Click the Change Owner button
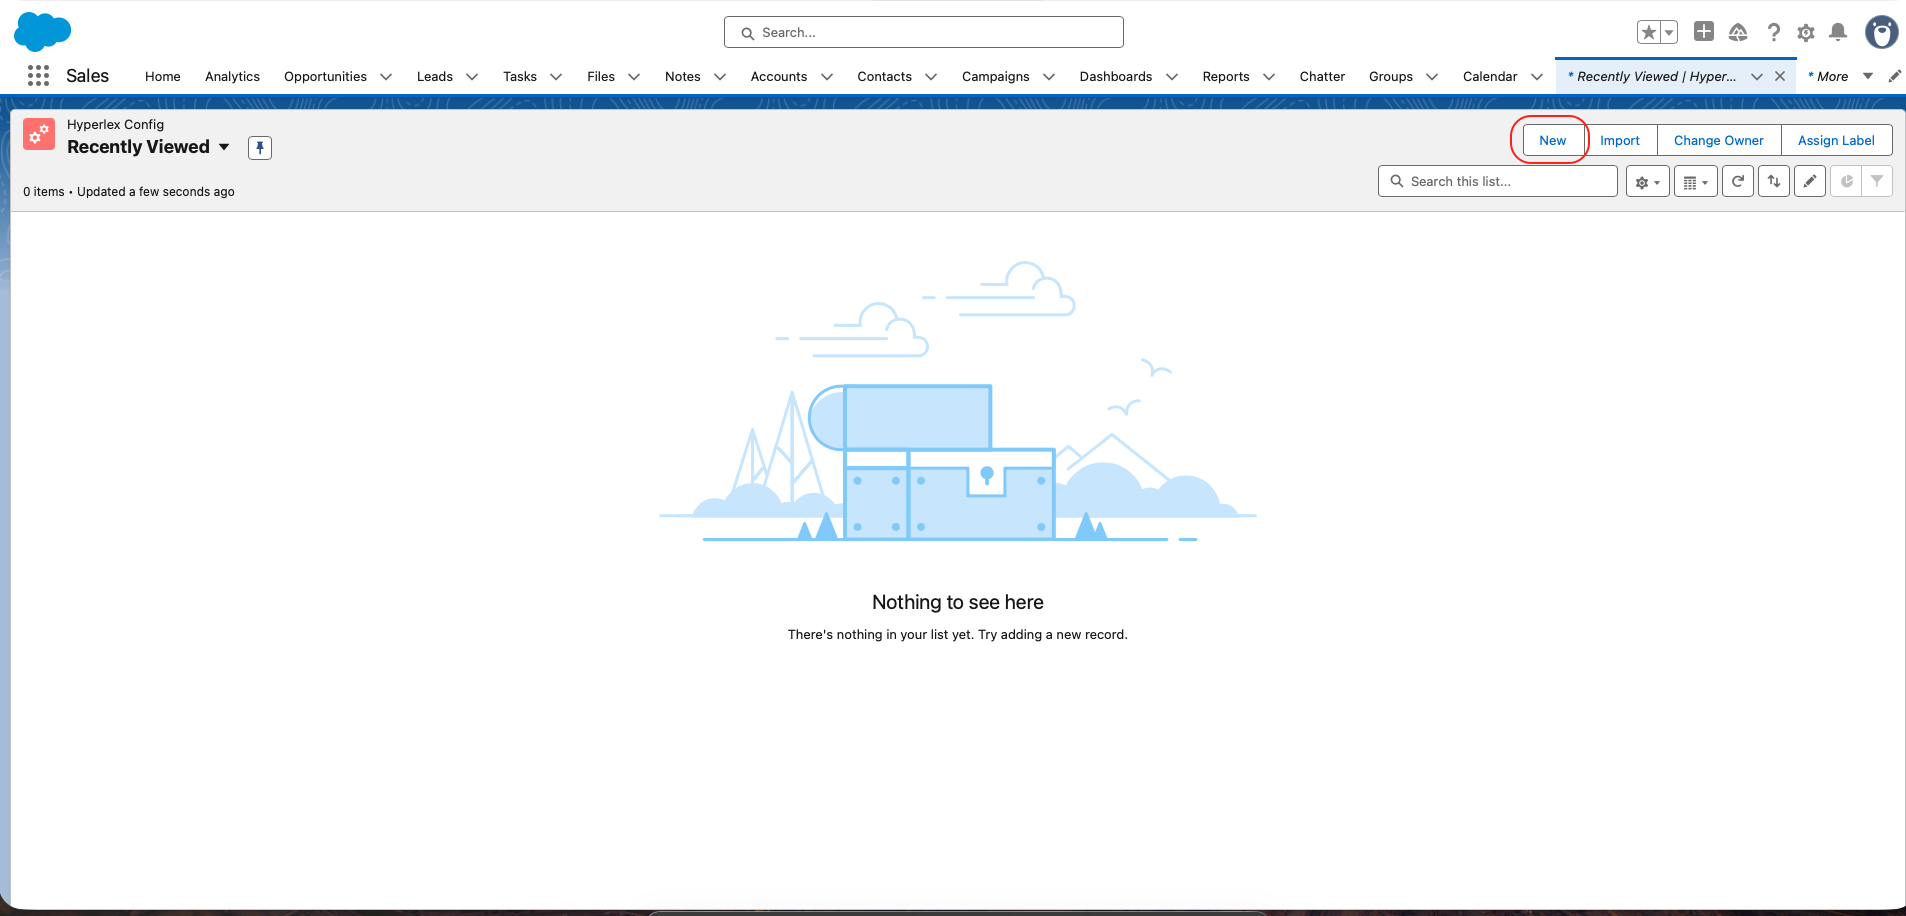Viewport: 1906px width, 916px height. pyautogui.click(x=1719, y=140)
